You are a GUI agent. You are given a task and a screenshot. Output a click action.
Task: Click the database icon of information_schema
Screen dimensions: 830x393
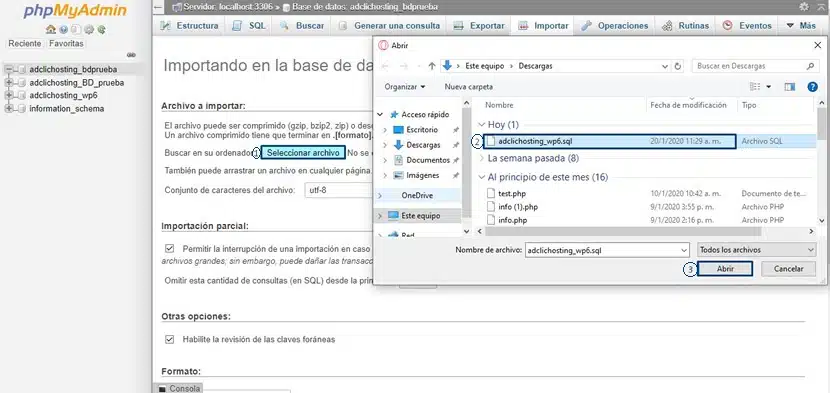[x=22, y=109]
